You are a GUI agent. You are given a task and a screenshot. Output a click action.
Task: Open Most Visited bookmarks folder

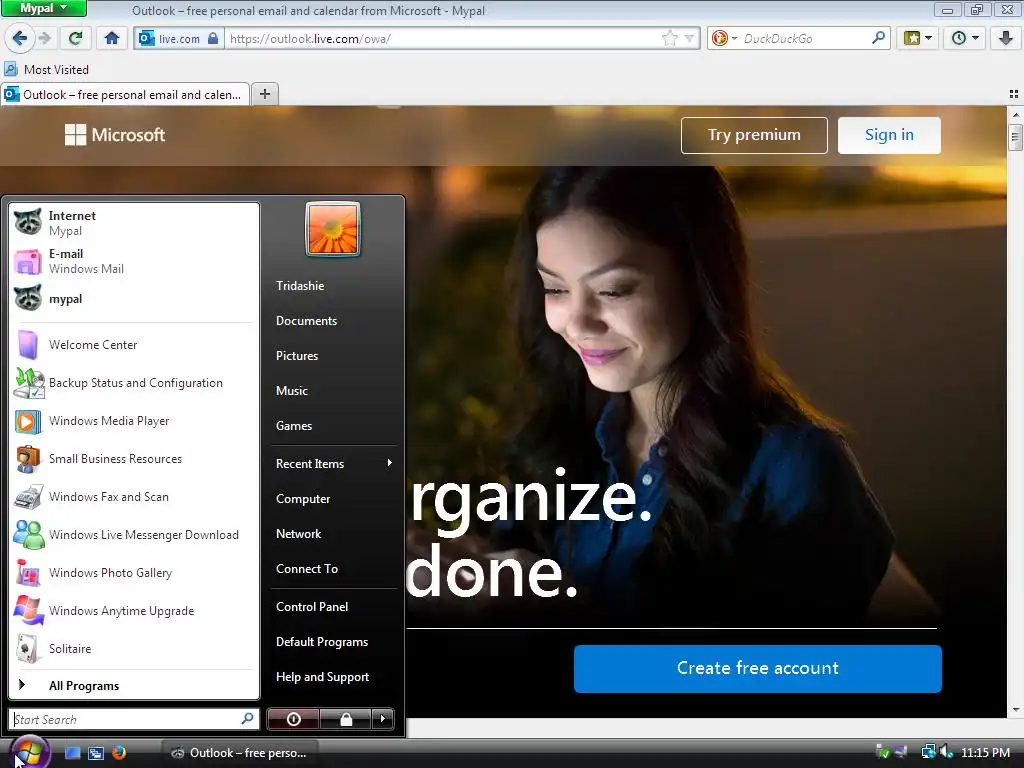[46, 69]
